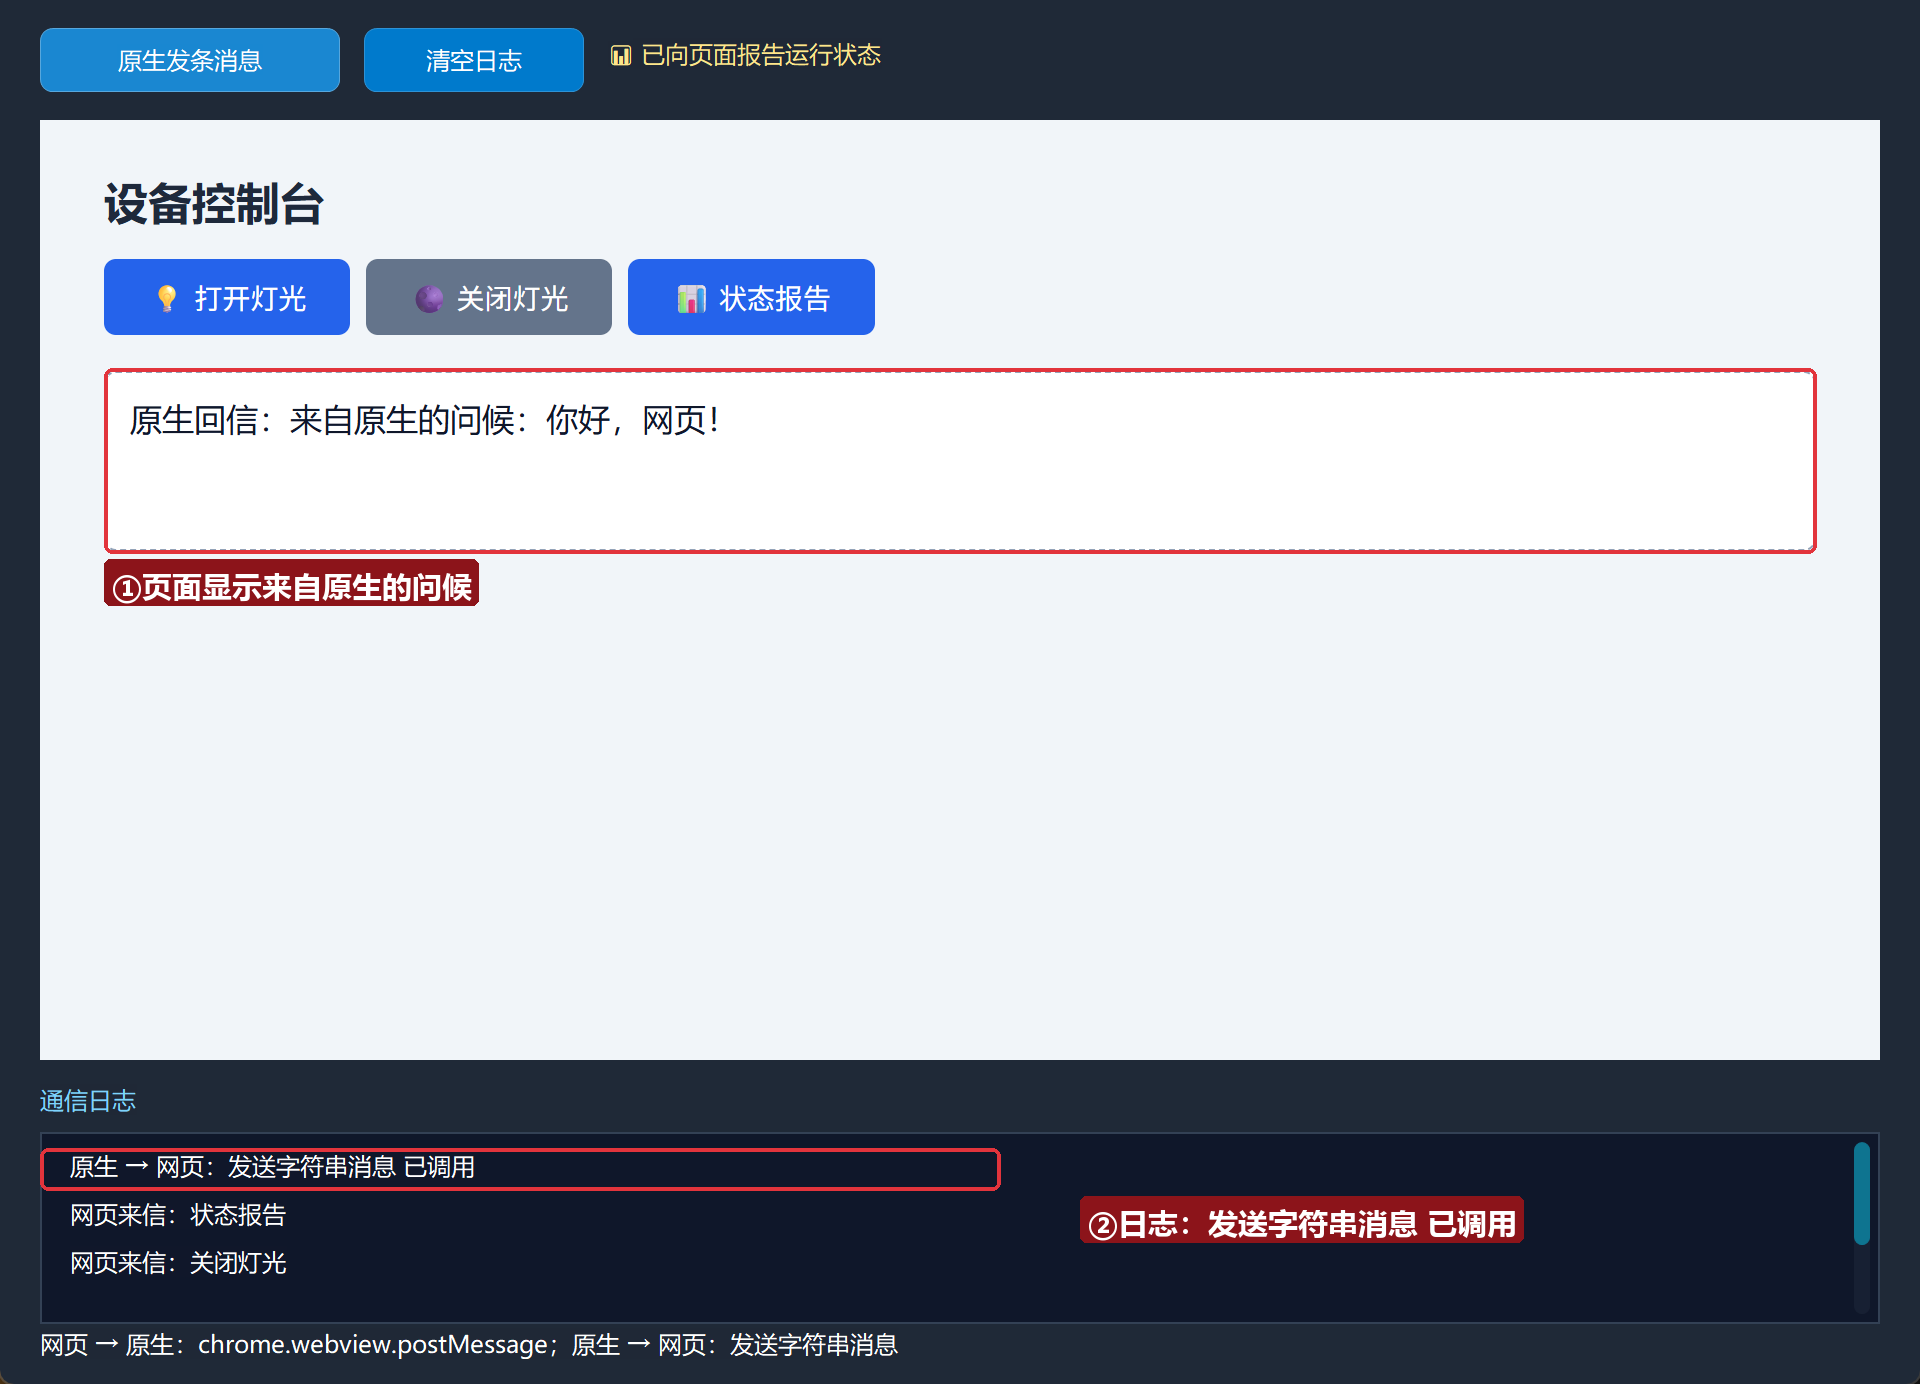This screenshot has height=1384, width=1920.
Task: Click the 设备控制台 heading
Action: click(x=214, y=204)
